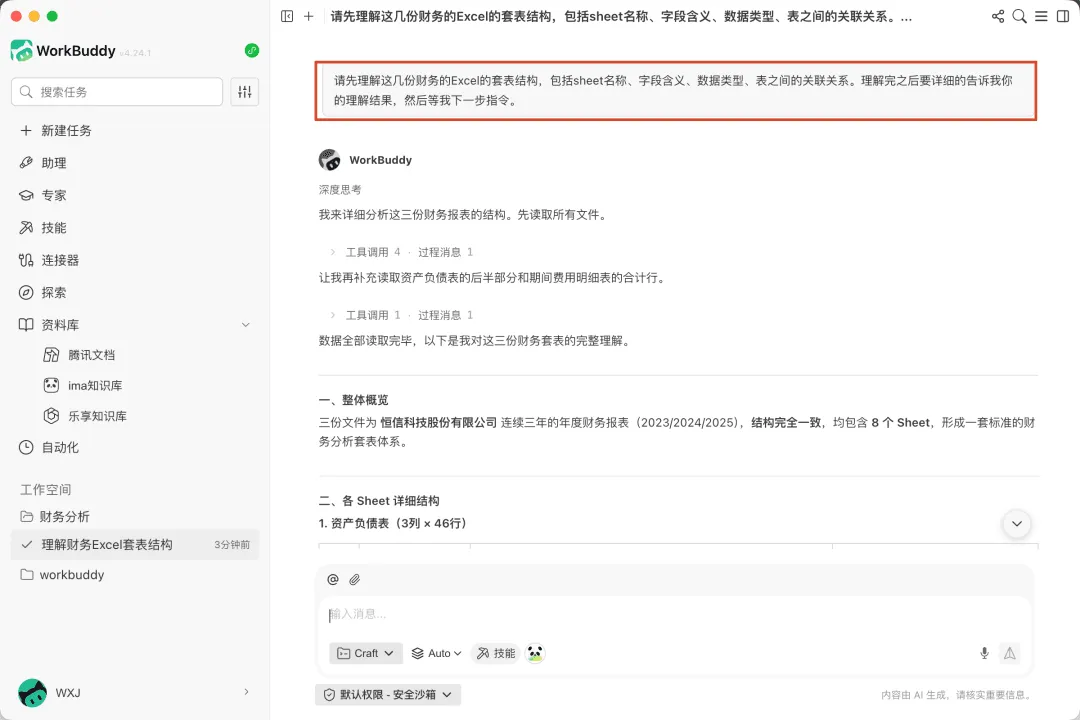
Task: Click the share icon in top bar
Action: (997, 17)
